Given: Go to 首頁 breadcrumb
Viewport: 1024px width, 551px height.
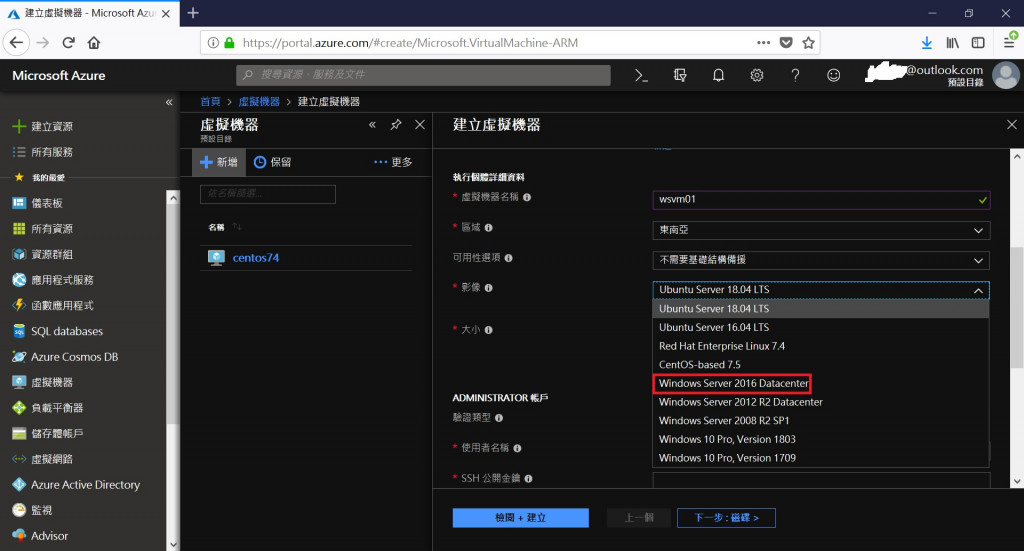Looking at the screenshot, I should pos(210,102).
